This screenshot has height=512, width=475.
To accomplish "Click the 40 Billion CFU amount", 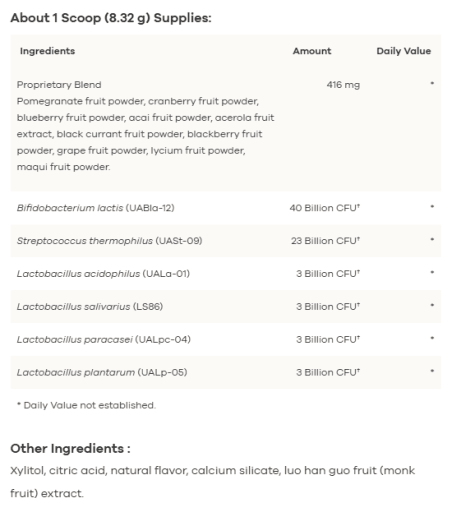I will coord(324,208).
